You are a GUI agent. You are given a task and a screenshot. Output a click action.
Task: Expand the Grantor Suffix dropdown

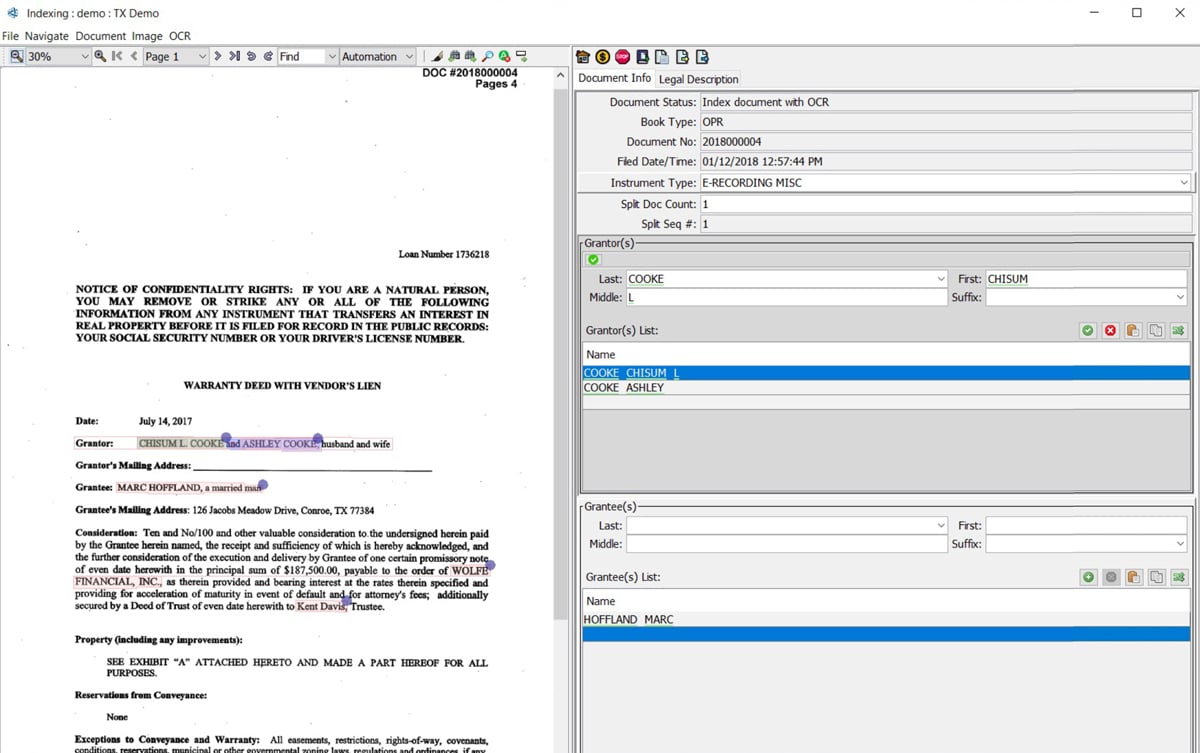tap(1181, 297)
